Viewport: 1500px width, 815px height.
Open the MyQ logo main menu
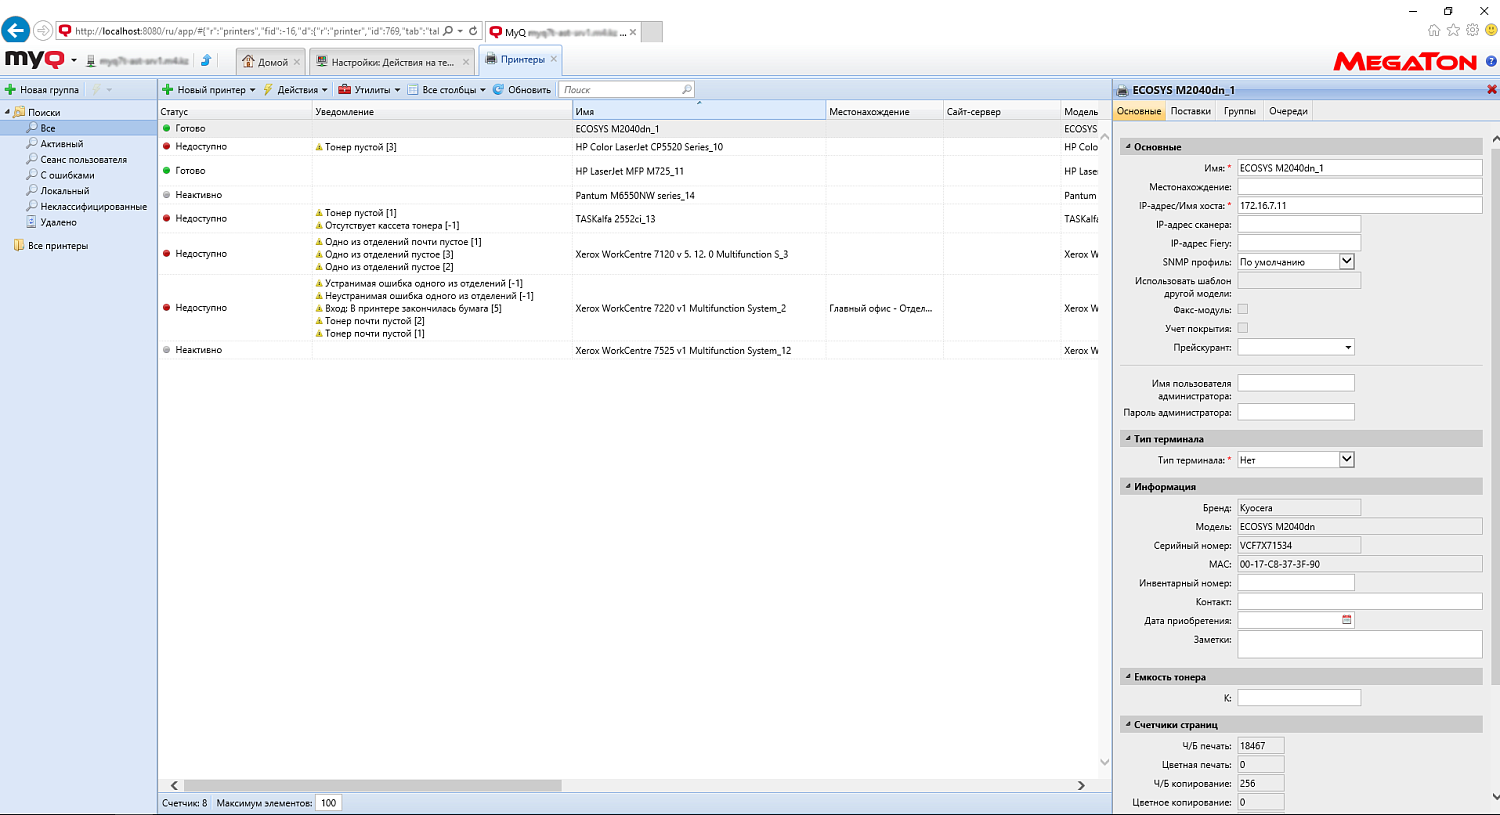coord(41,60)
